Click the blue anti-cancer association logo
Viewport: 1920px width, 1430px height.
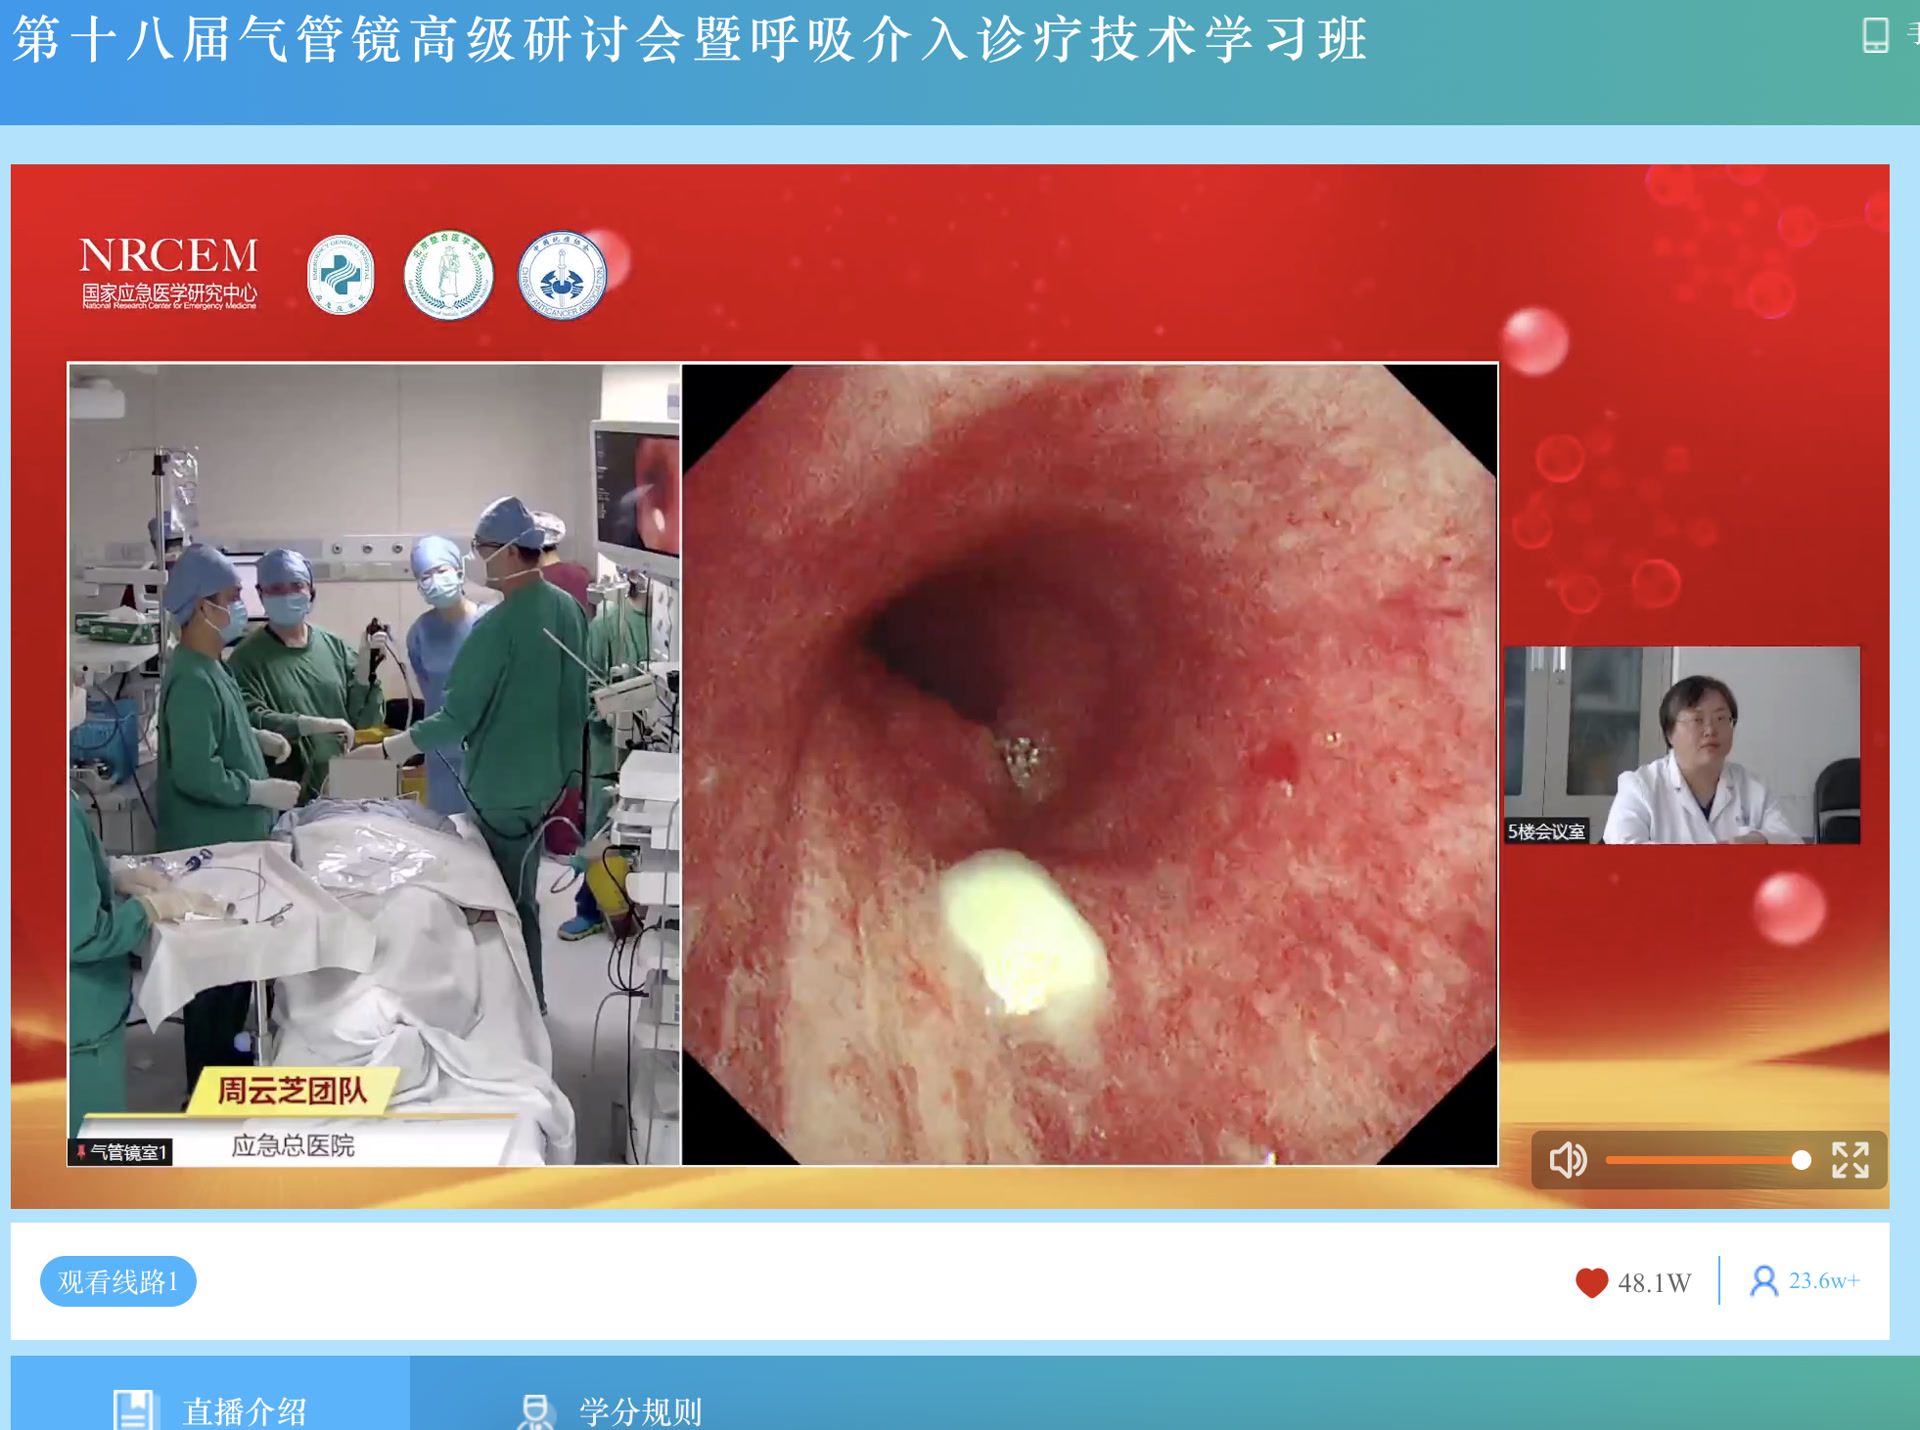tap(562, 275)
